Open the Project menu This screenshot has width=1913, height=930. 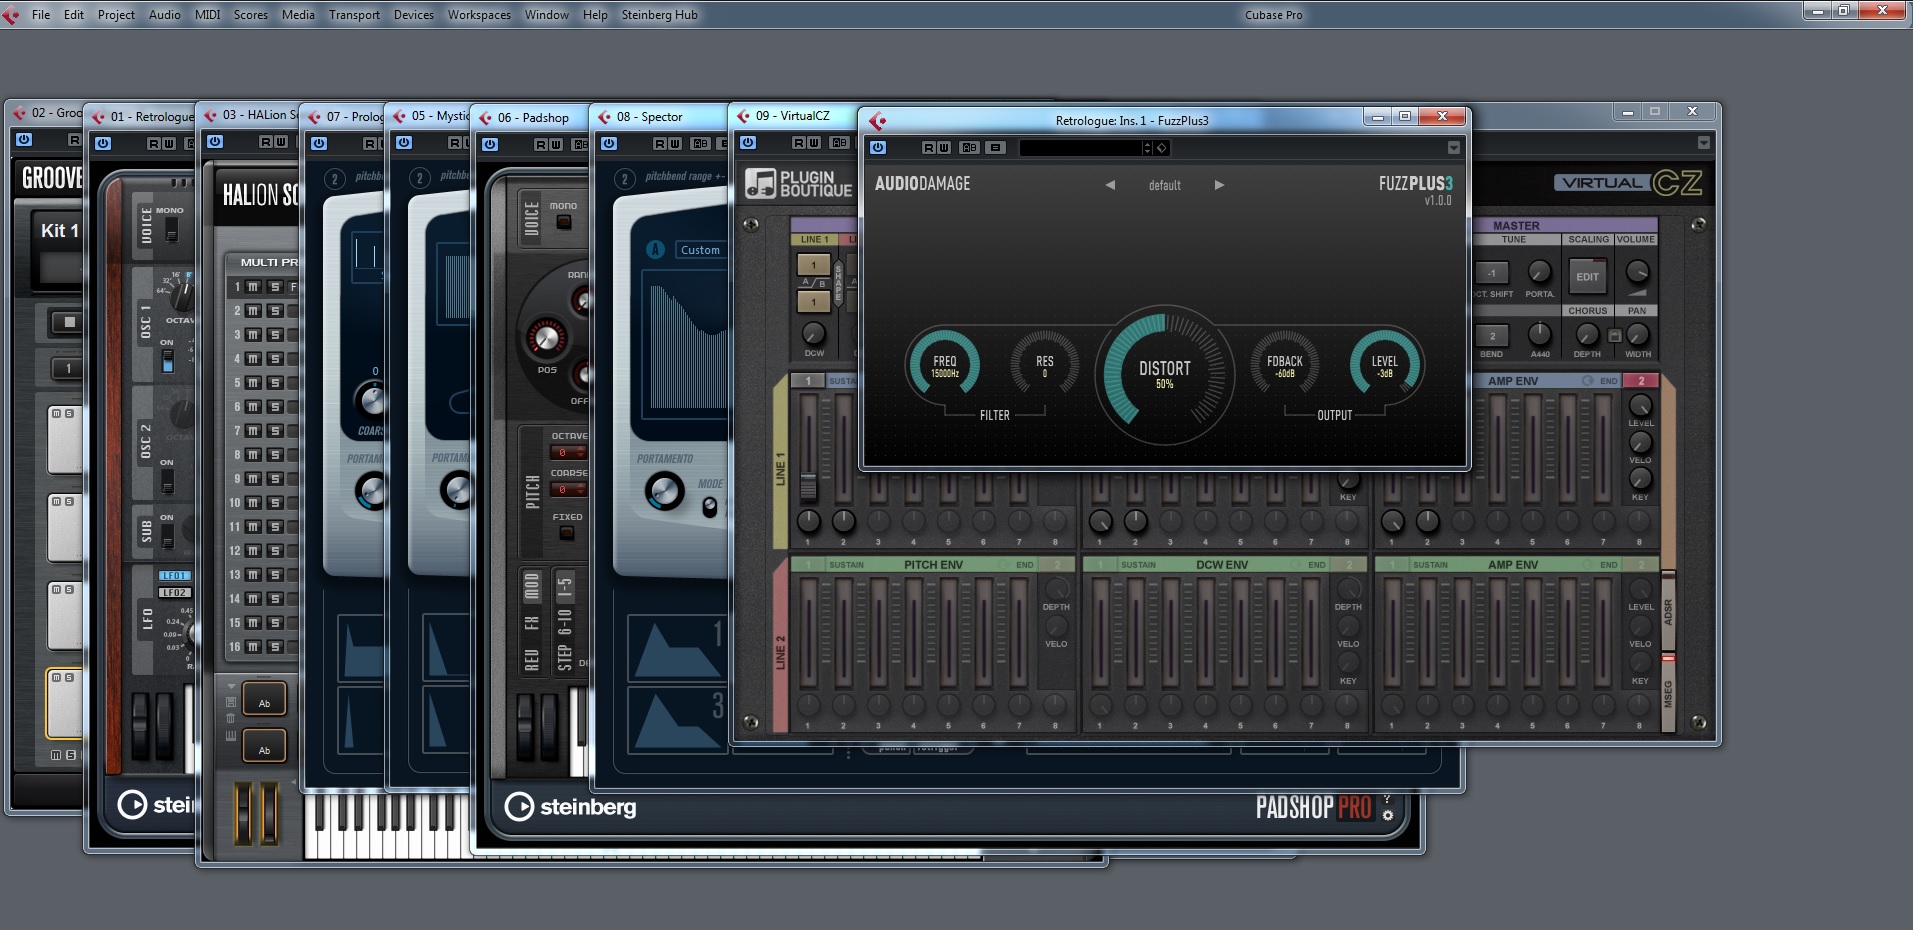[x=116, y=15]
